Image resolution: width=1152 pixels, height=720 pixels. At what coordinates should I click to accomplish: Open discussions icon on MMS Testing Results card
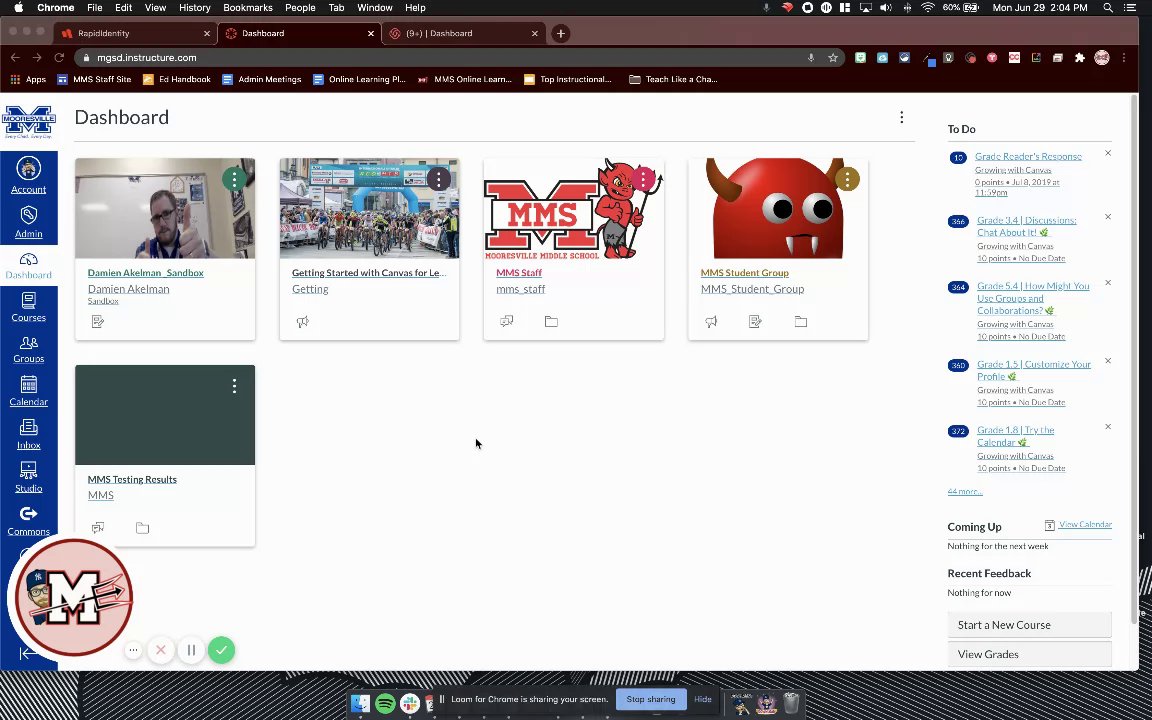[x=98, y=528]
